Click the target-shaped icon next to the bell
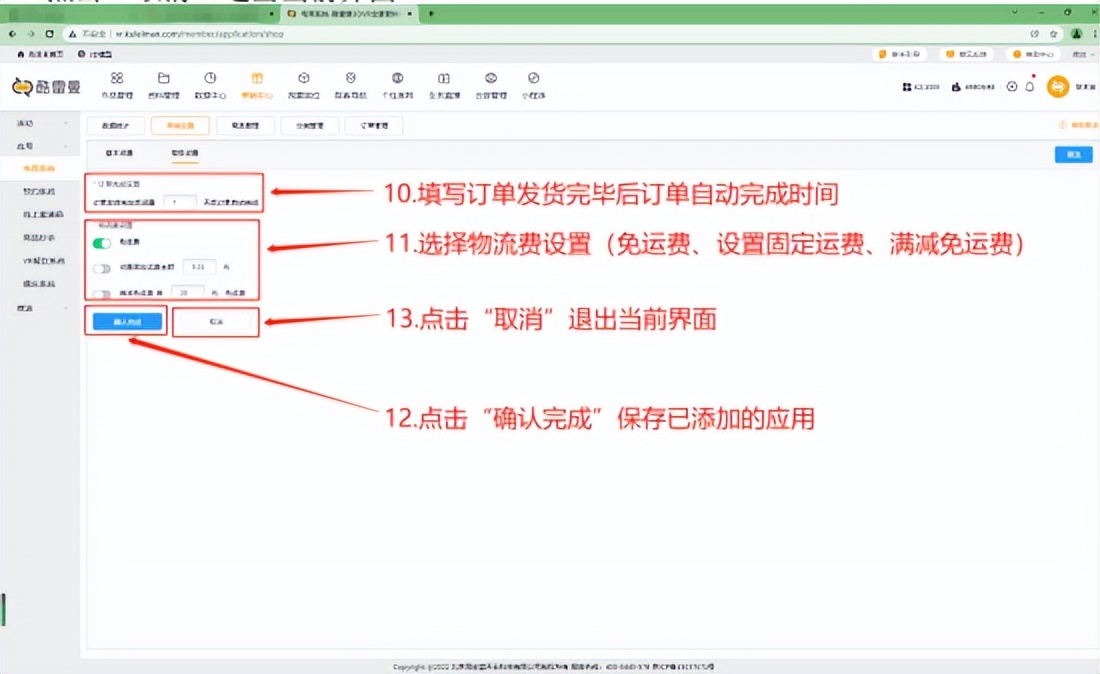 click(x=1010, y=87)
